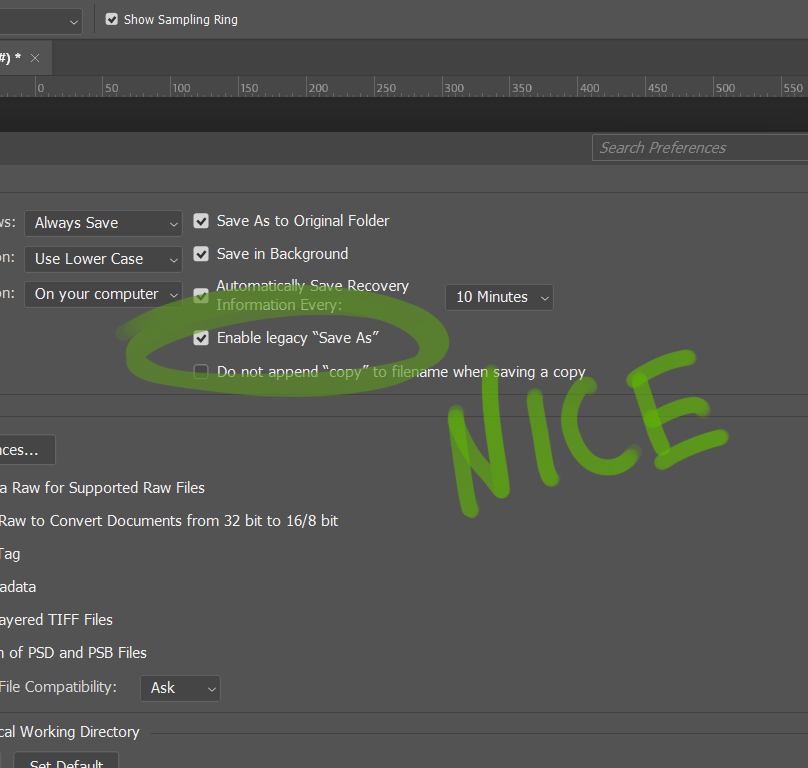
Task: Expand the tool options dropdown beside Show Sampling Ring
Action: [x=40, y=19]
